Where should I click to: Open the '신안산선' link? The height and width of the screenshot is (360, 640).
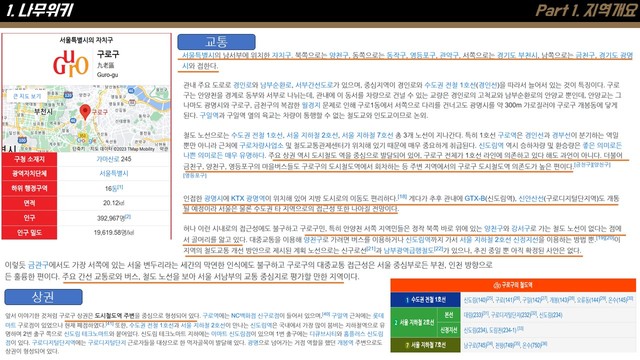(x=531, y=198)
